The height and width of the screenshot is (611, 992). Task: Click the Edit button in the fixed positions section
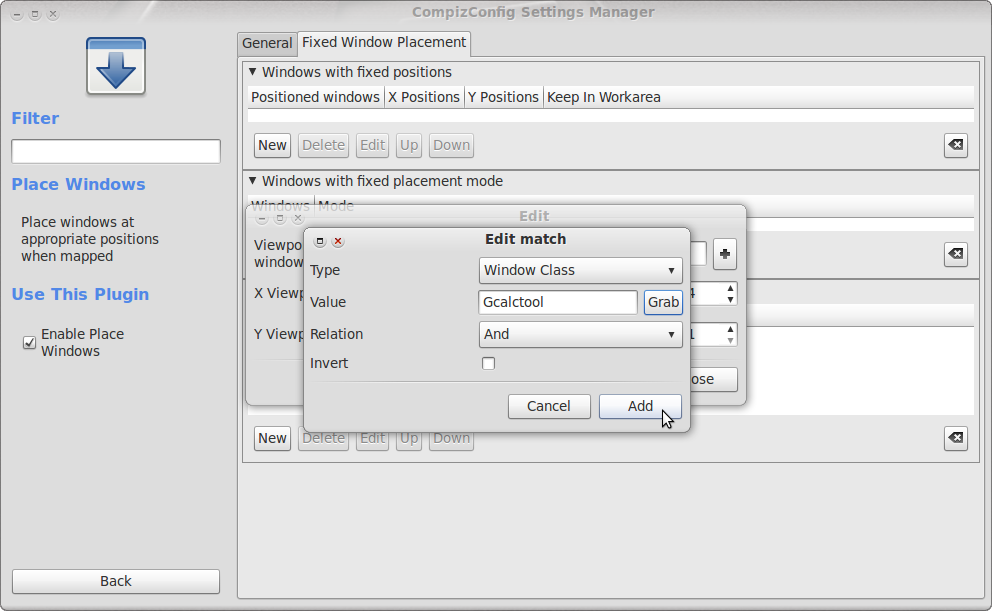pyautogui.click(x=373, y=145)
